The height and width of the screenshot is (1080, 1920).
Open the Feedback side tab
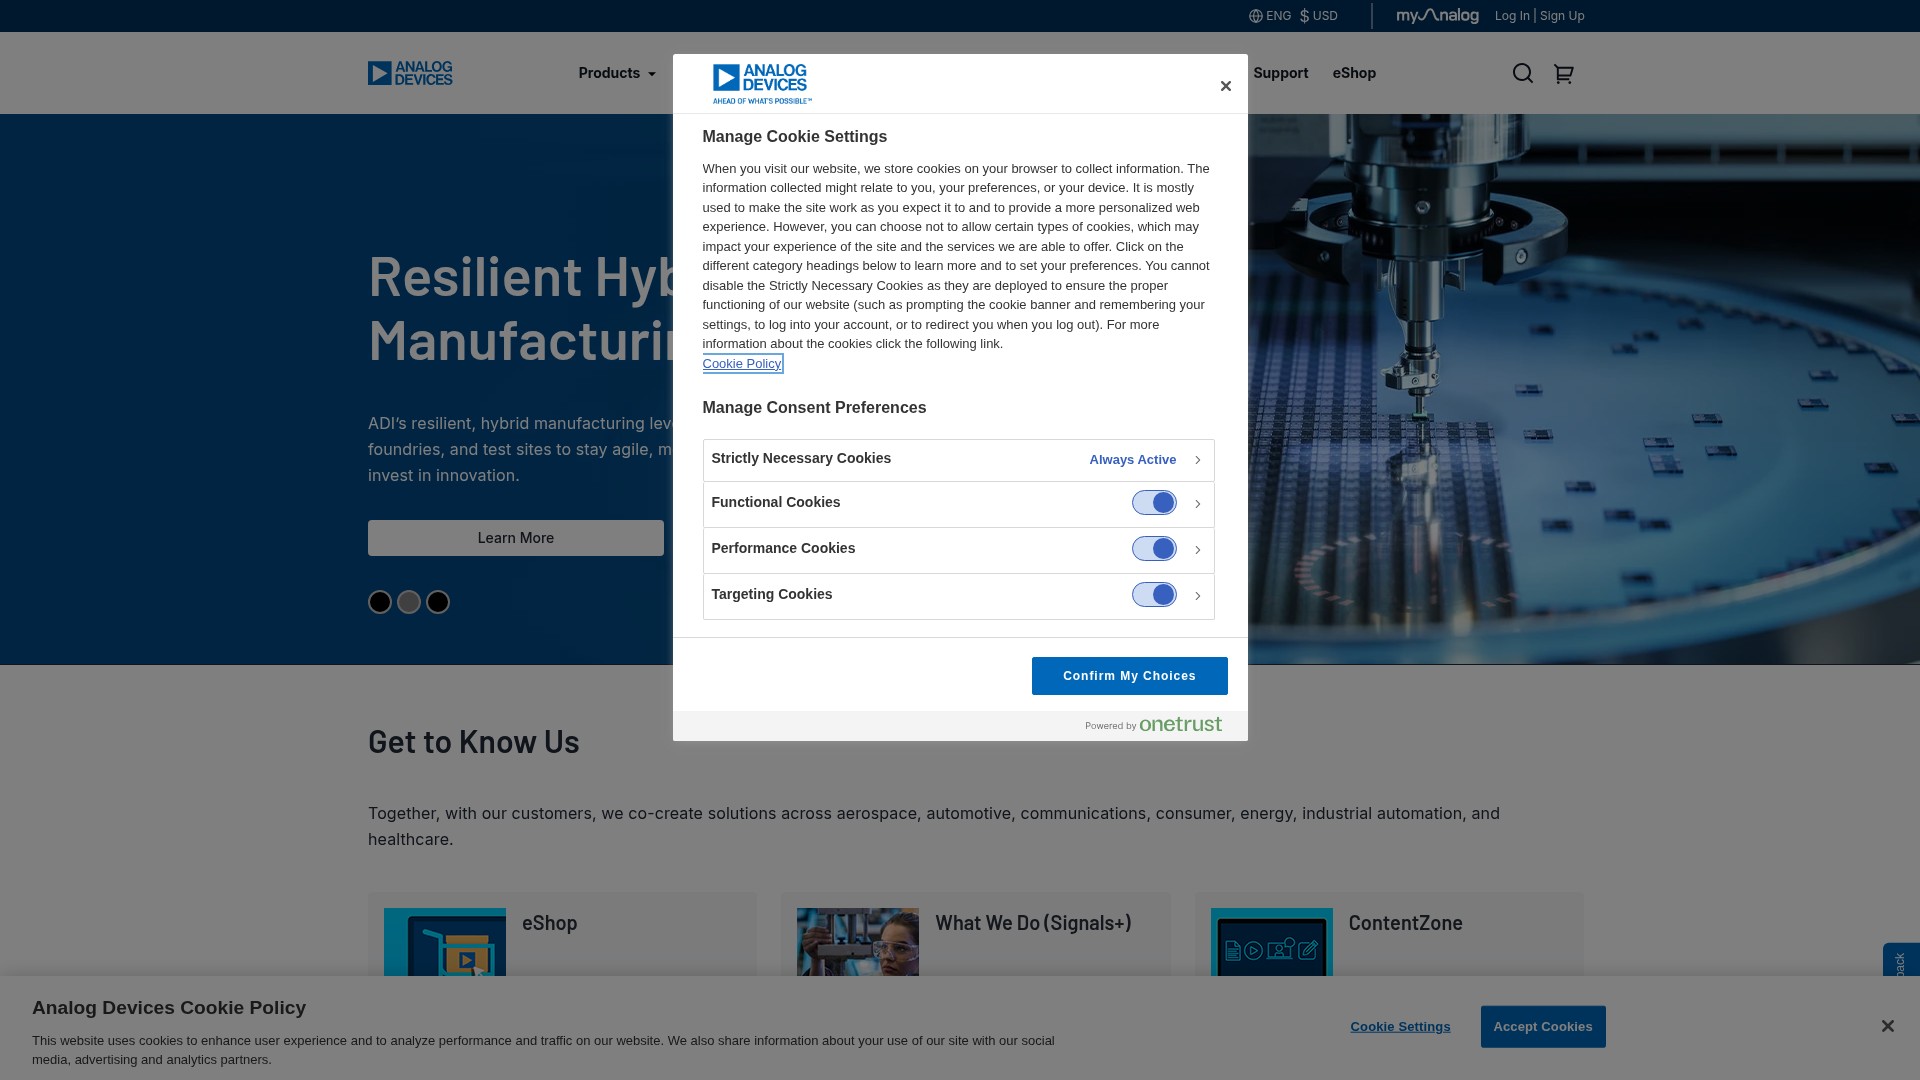[x=1901, y=962]
